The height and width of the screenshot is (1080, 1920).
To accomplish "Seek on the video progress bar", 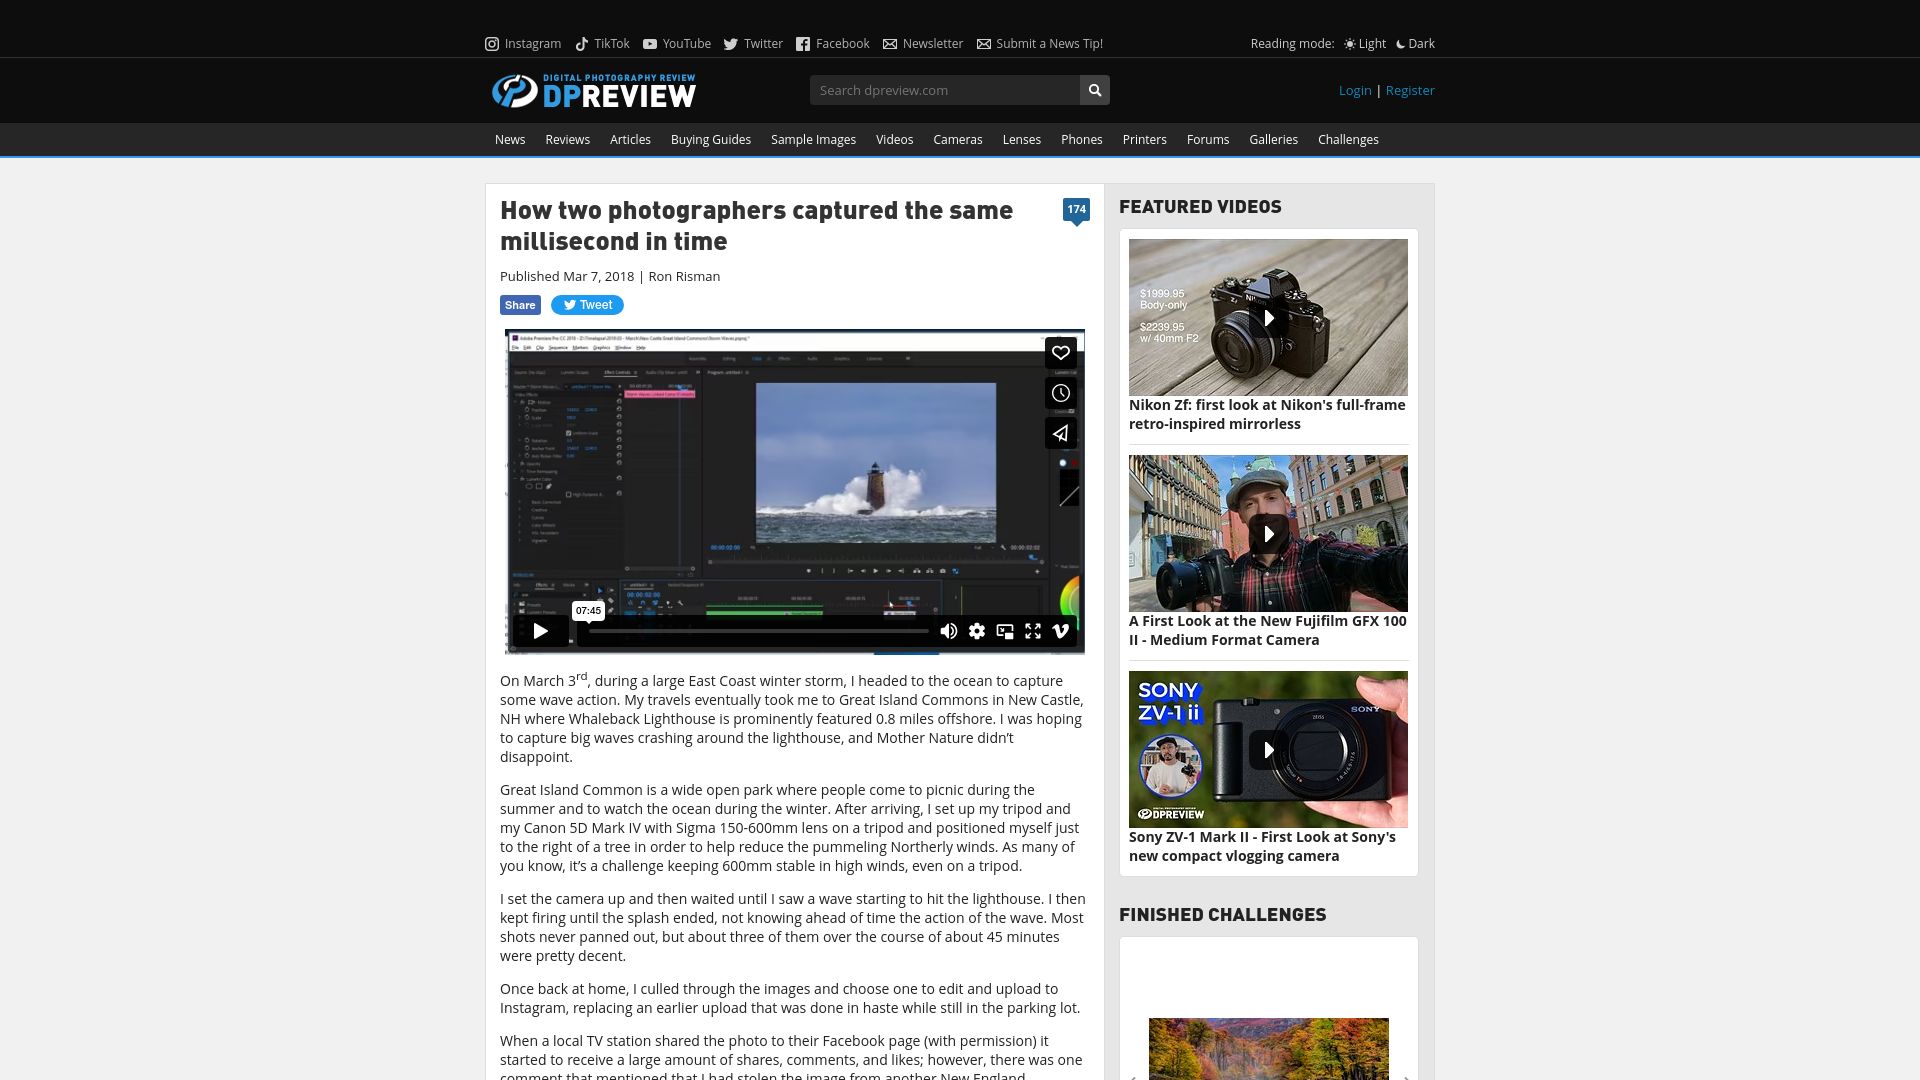I will pyautogui.click(x=758, y=631).
